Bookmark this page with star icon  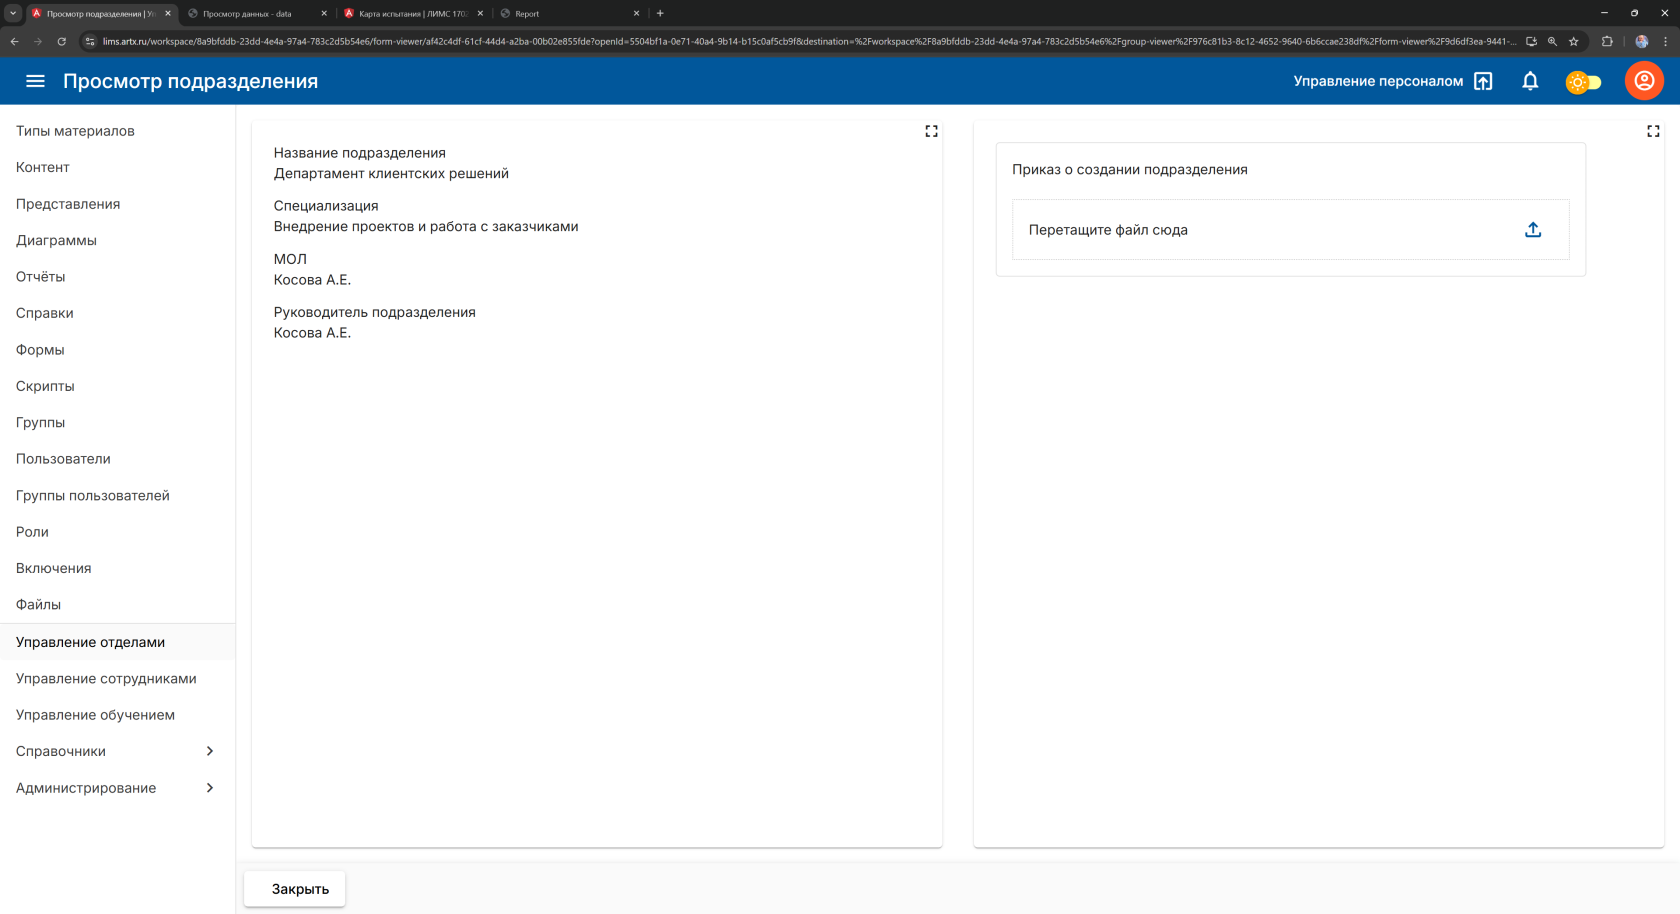pyautogui.click(x=1573, y=42)
